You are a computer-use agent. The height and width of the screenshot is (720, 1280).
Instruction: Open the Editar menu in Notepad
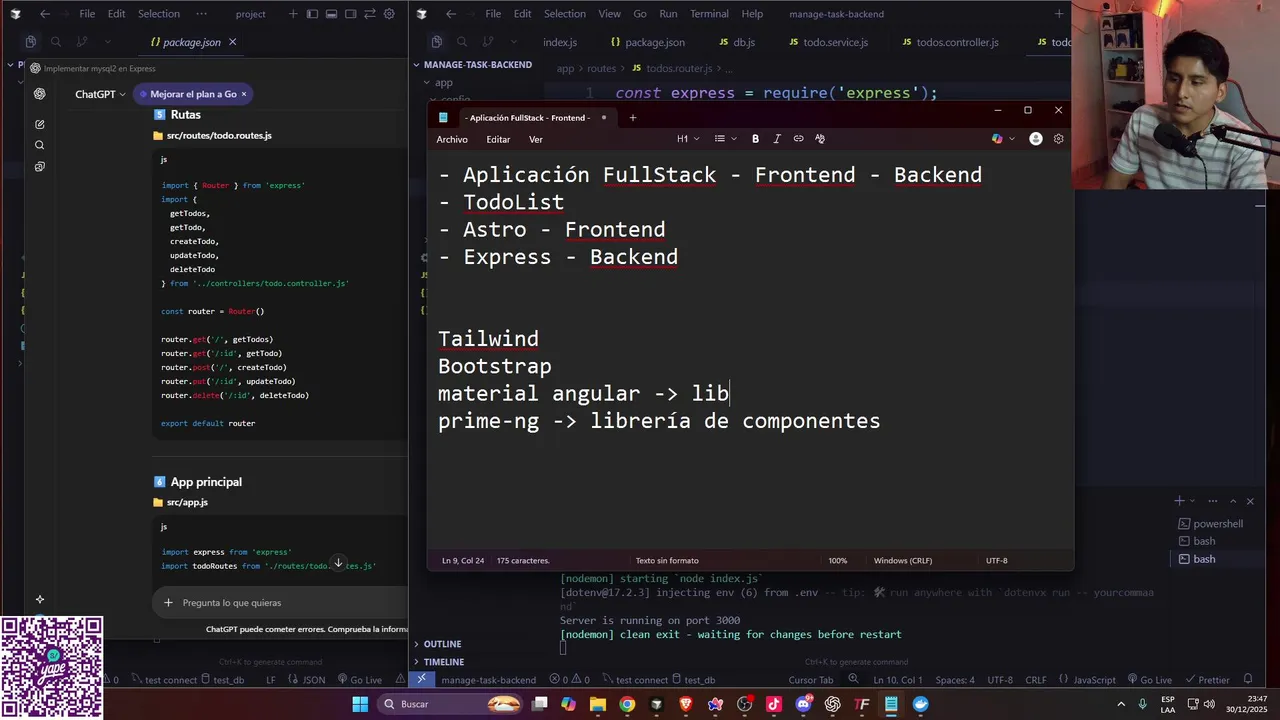(x=498, y=140)
